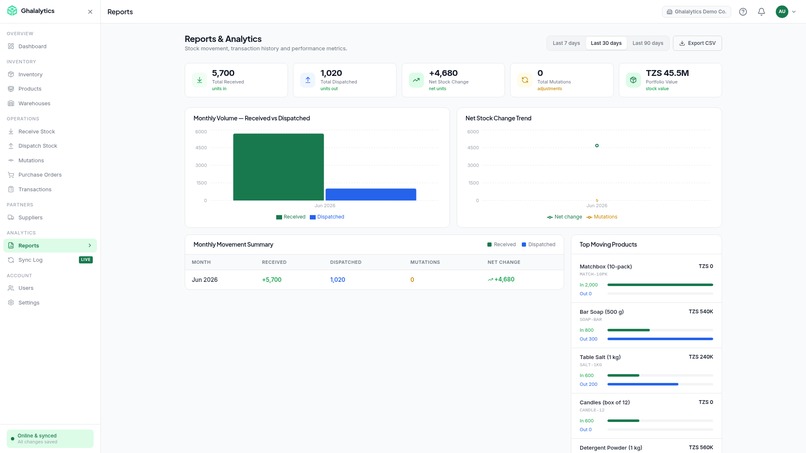This screenshot has height=453, width=806.
Task: Select the Reports sidebar item
Action: 50,246
